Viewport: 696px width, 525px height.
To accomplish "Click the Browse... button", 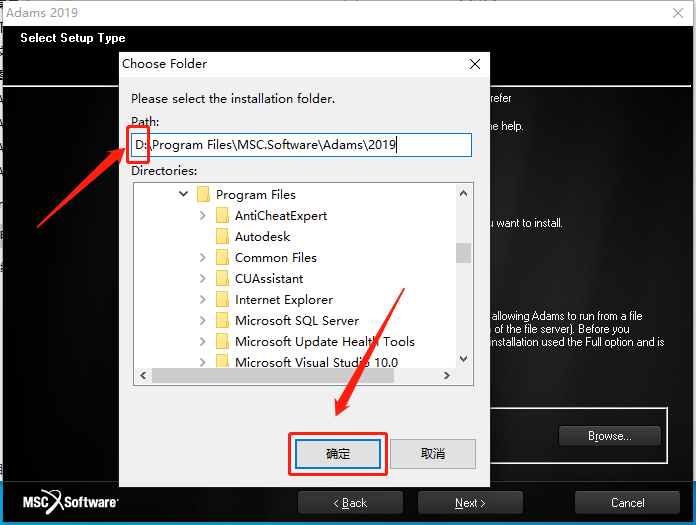I will (x=609, y=436).
